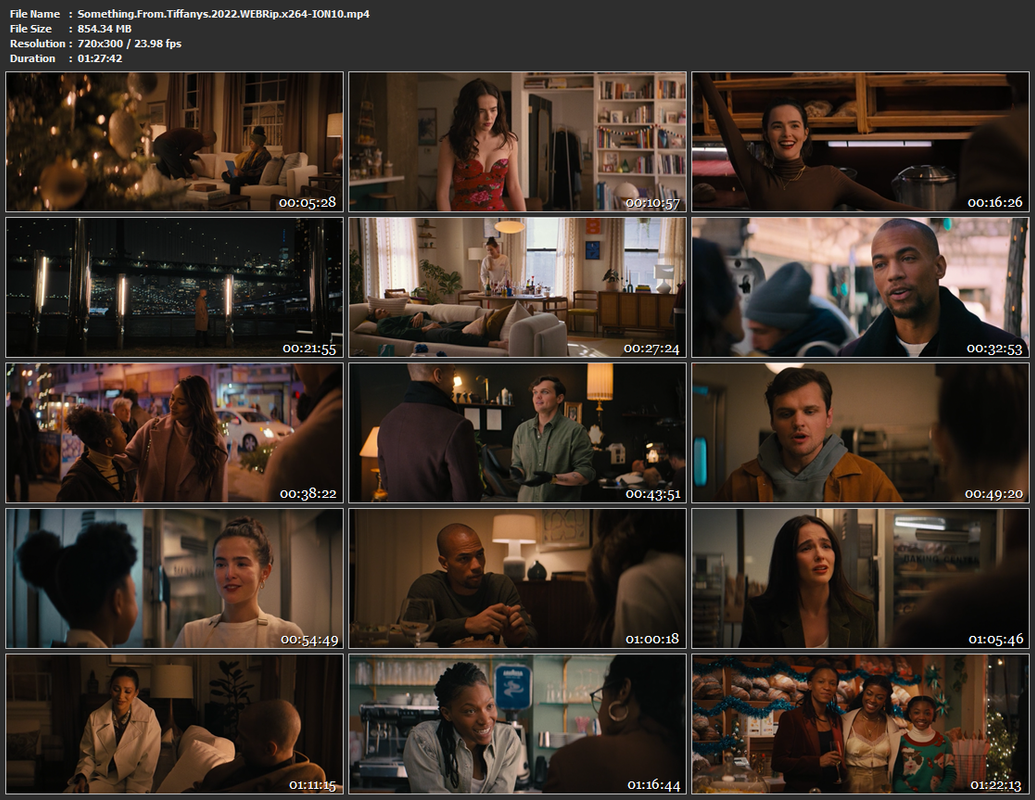Screen dimensions: 1035x800
Task: Open the thumbnail timestamped 01:11:15
Action: (x=174, y=723)
